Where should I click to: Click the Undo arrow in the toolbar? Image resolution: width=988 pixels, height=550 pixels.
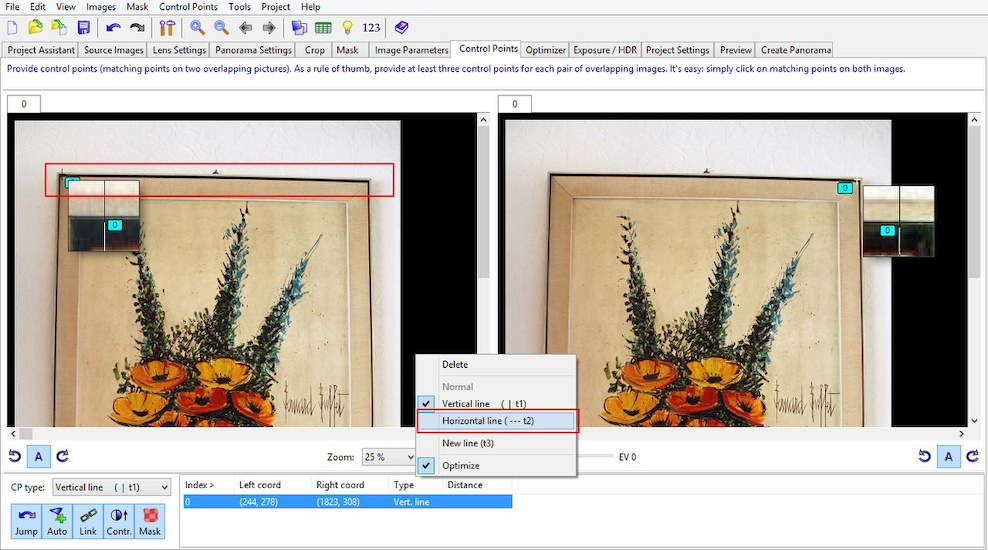point(113,28)
